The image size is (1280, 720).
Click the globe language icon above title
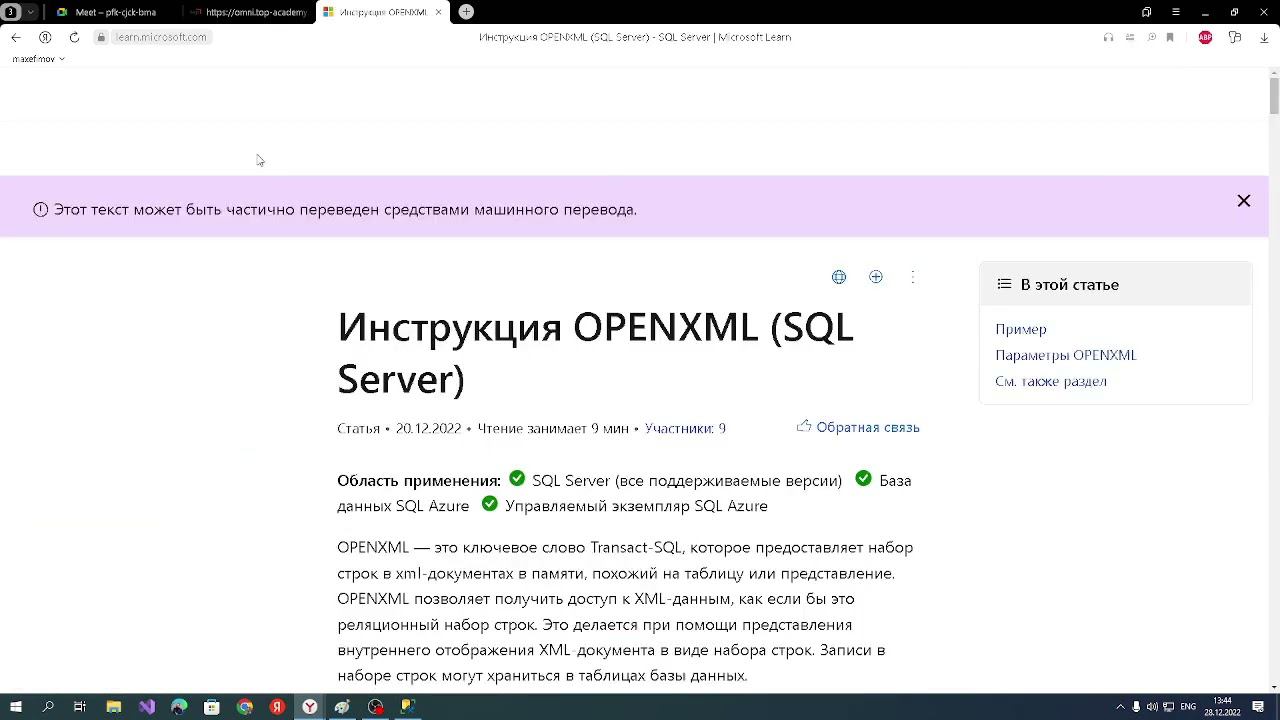click(839, 277)
